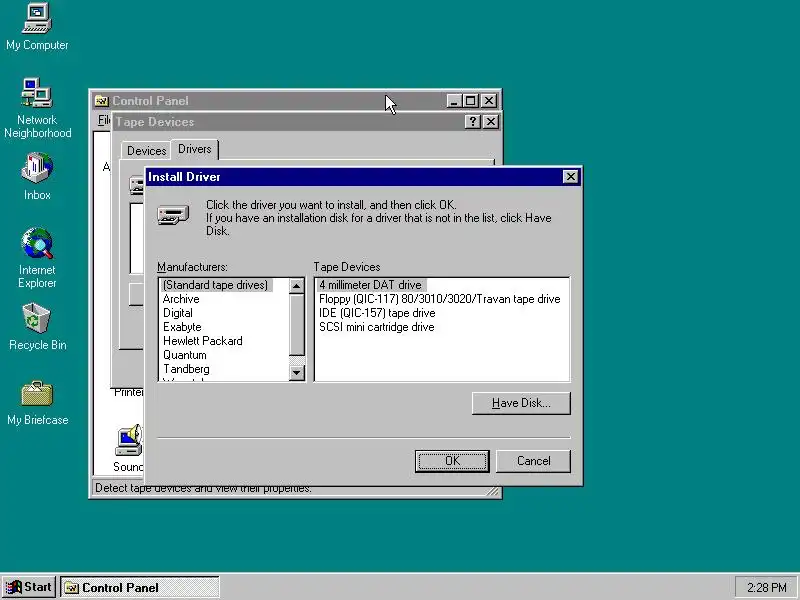This screenshot has height=600, width=800.
Task: Switch to the Devices tab
Action: click(x=146, y=151)
